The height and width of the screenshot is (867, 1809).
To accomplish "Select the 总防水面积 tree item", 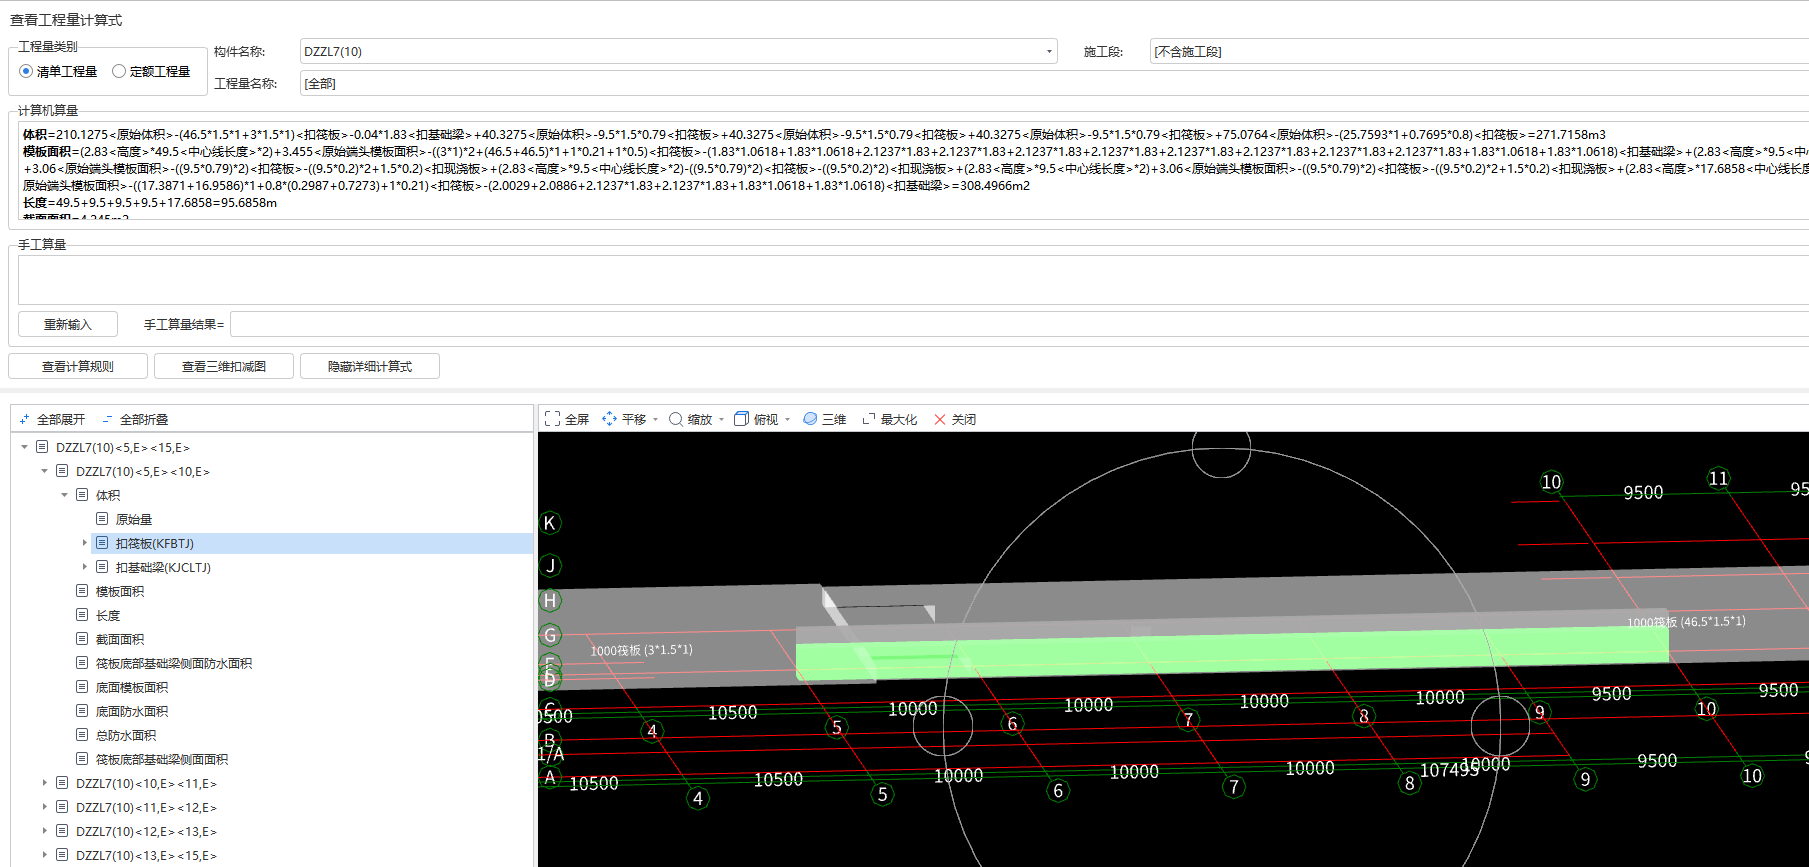I will point(126,735).
